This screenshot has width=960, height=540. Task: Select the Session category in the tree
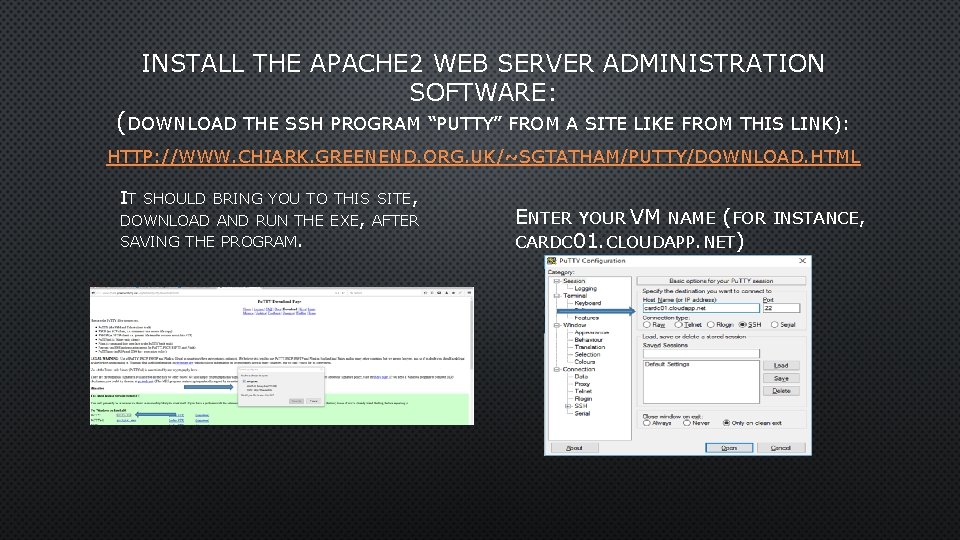574,281
